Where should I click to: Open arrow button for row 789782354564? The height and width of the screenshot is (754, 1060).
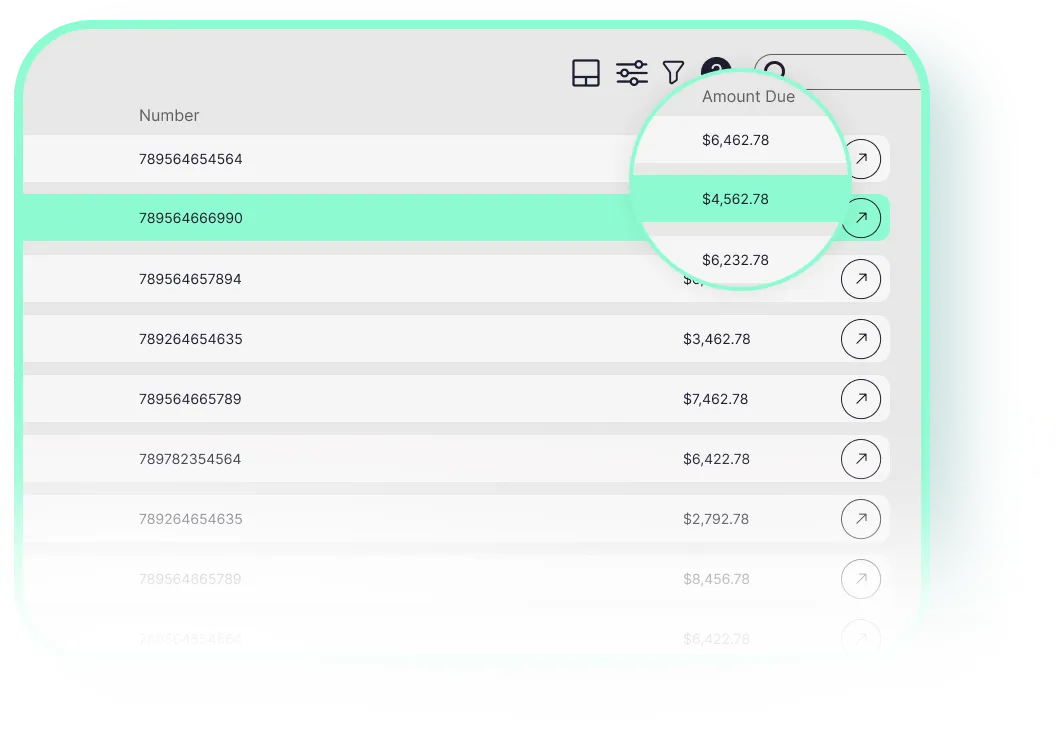861,459
